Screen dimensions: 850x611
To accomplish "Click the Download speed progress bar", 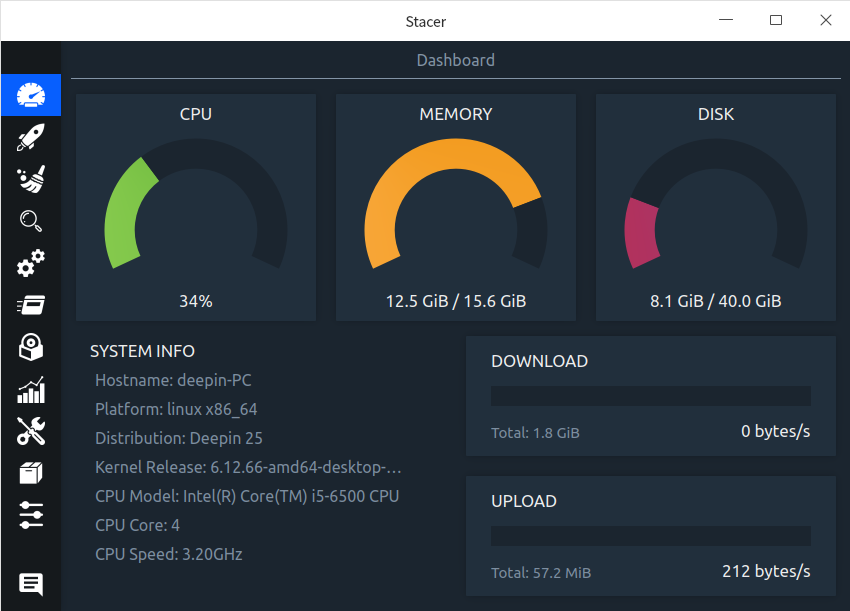I will click(650, 396).
